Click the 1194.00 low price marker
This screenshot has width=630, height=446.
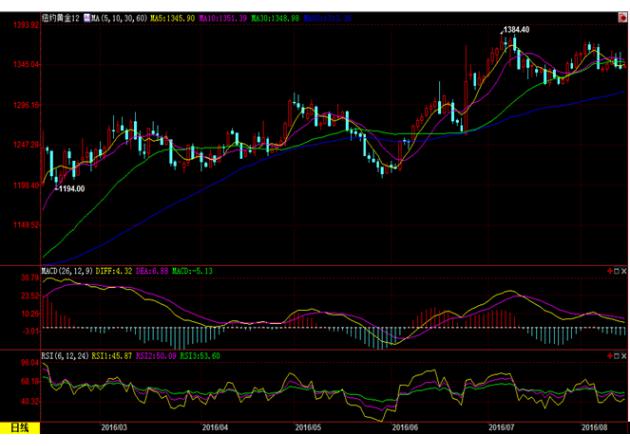pos(70,188)
